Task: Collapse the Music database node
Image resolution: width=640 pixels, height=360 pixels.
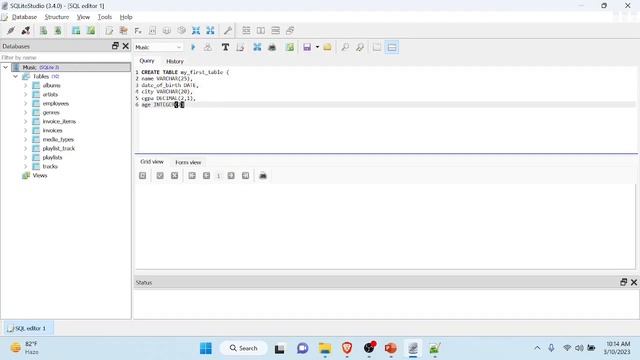Action: (6, 67)
